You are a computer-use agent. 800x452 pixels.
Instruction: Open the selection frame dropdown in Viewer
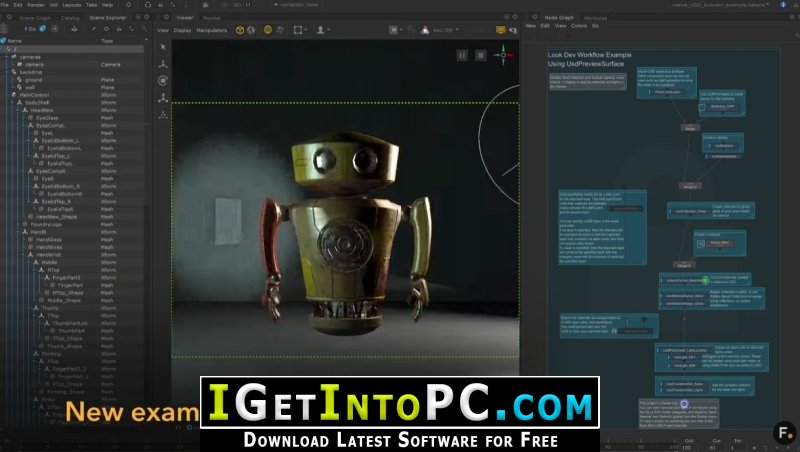(x=299, y=30)
